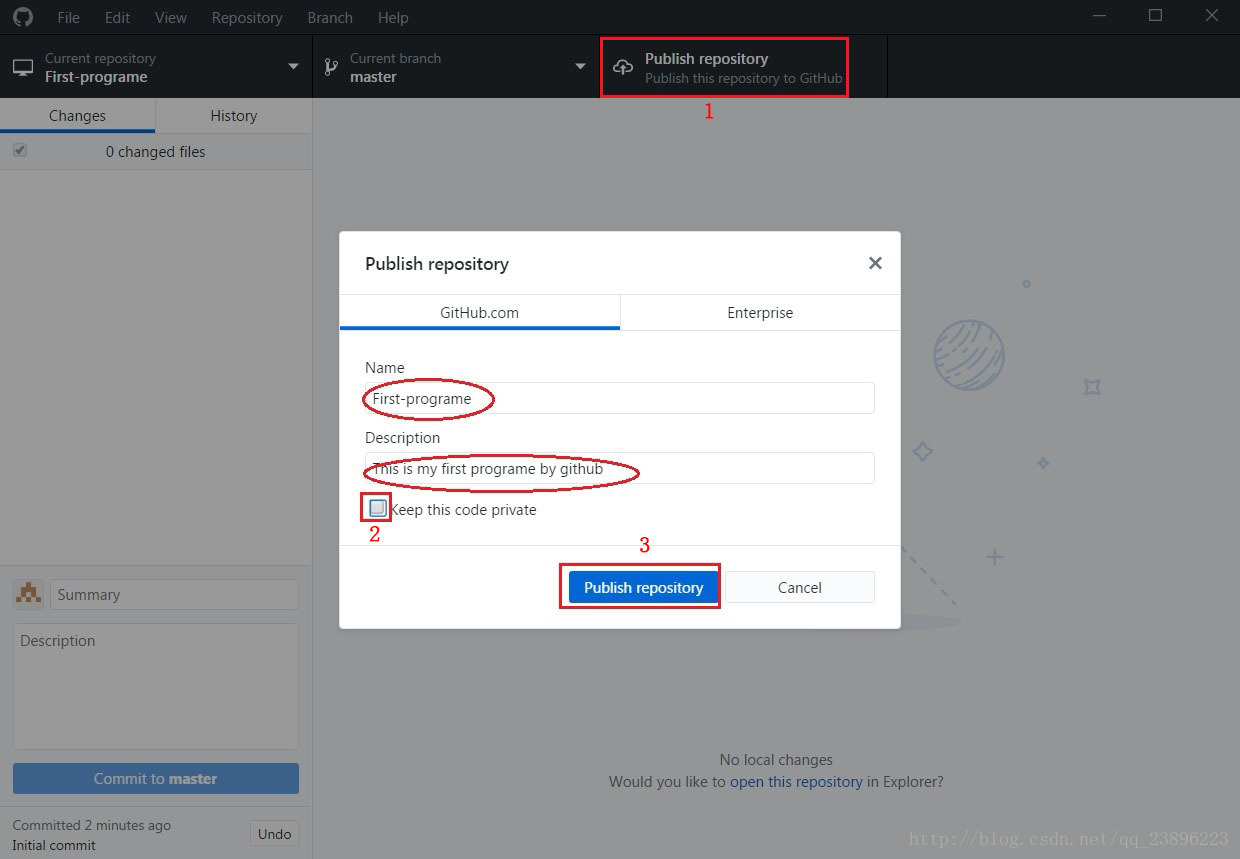Screen dimensions: 1240x859
Task: Undo the Initial commit
Action: 274,834
